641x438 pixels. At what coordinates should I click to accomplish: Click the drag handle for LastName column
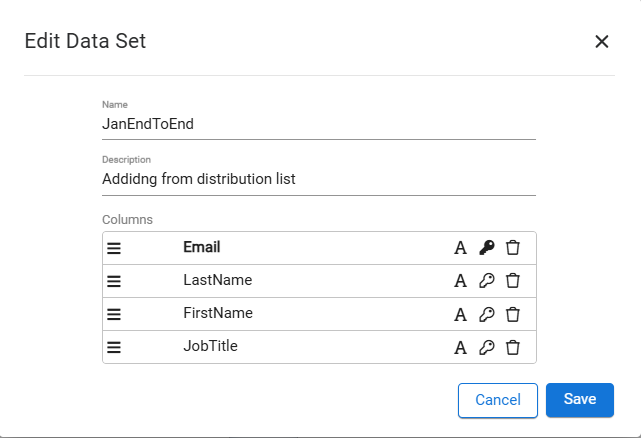coord(114,281)
